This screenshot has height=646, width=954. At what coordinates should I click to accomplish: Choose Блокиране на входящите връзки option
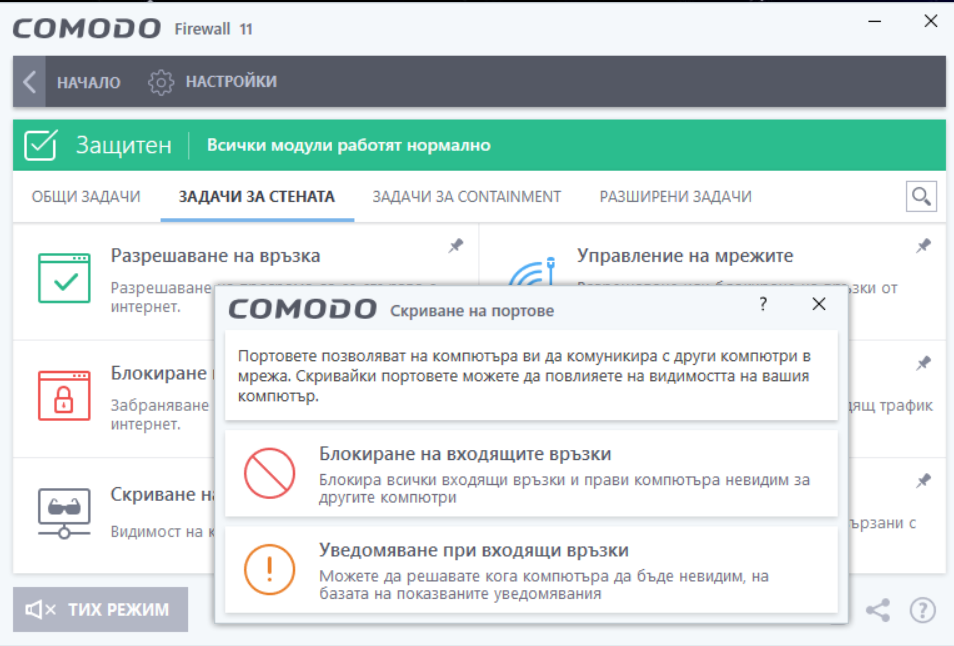pyautogui.click(x=531, y=474)
